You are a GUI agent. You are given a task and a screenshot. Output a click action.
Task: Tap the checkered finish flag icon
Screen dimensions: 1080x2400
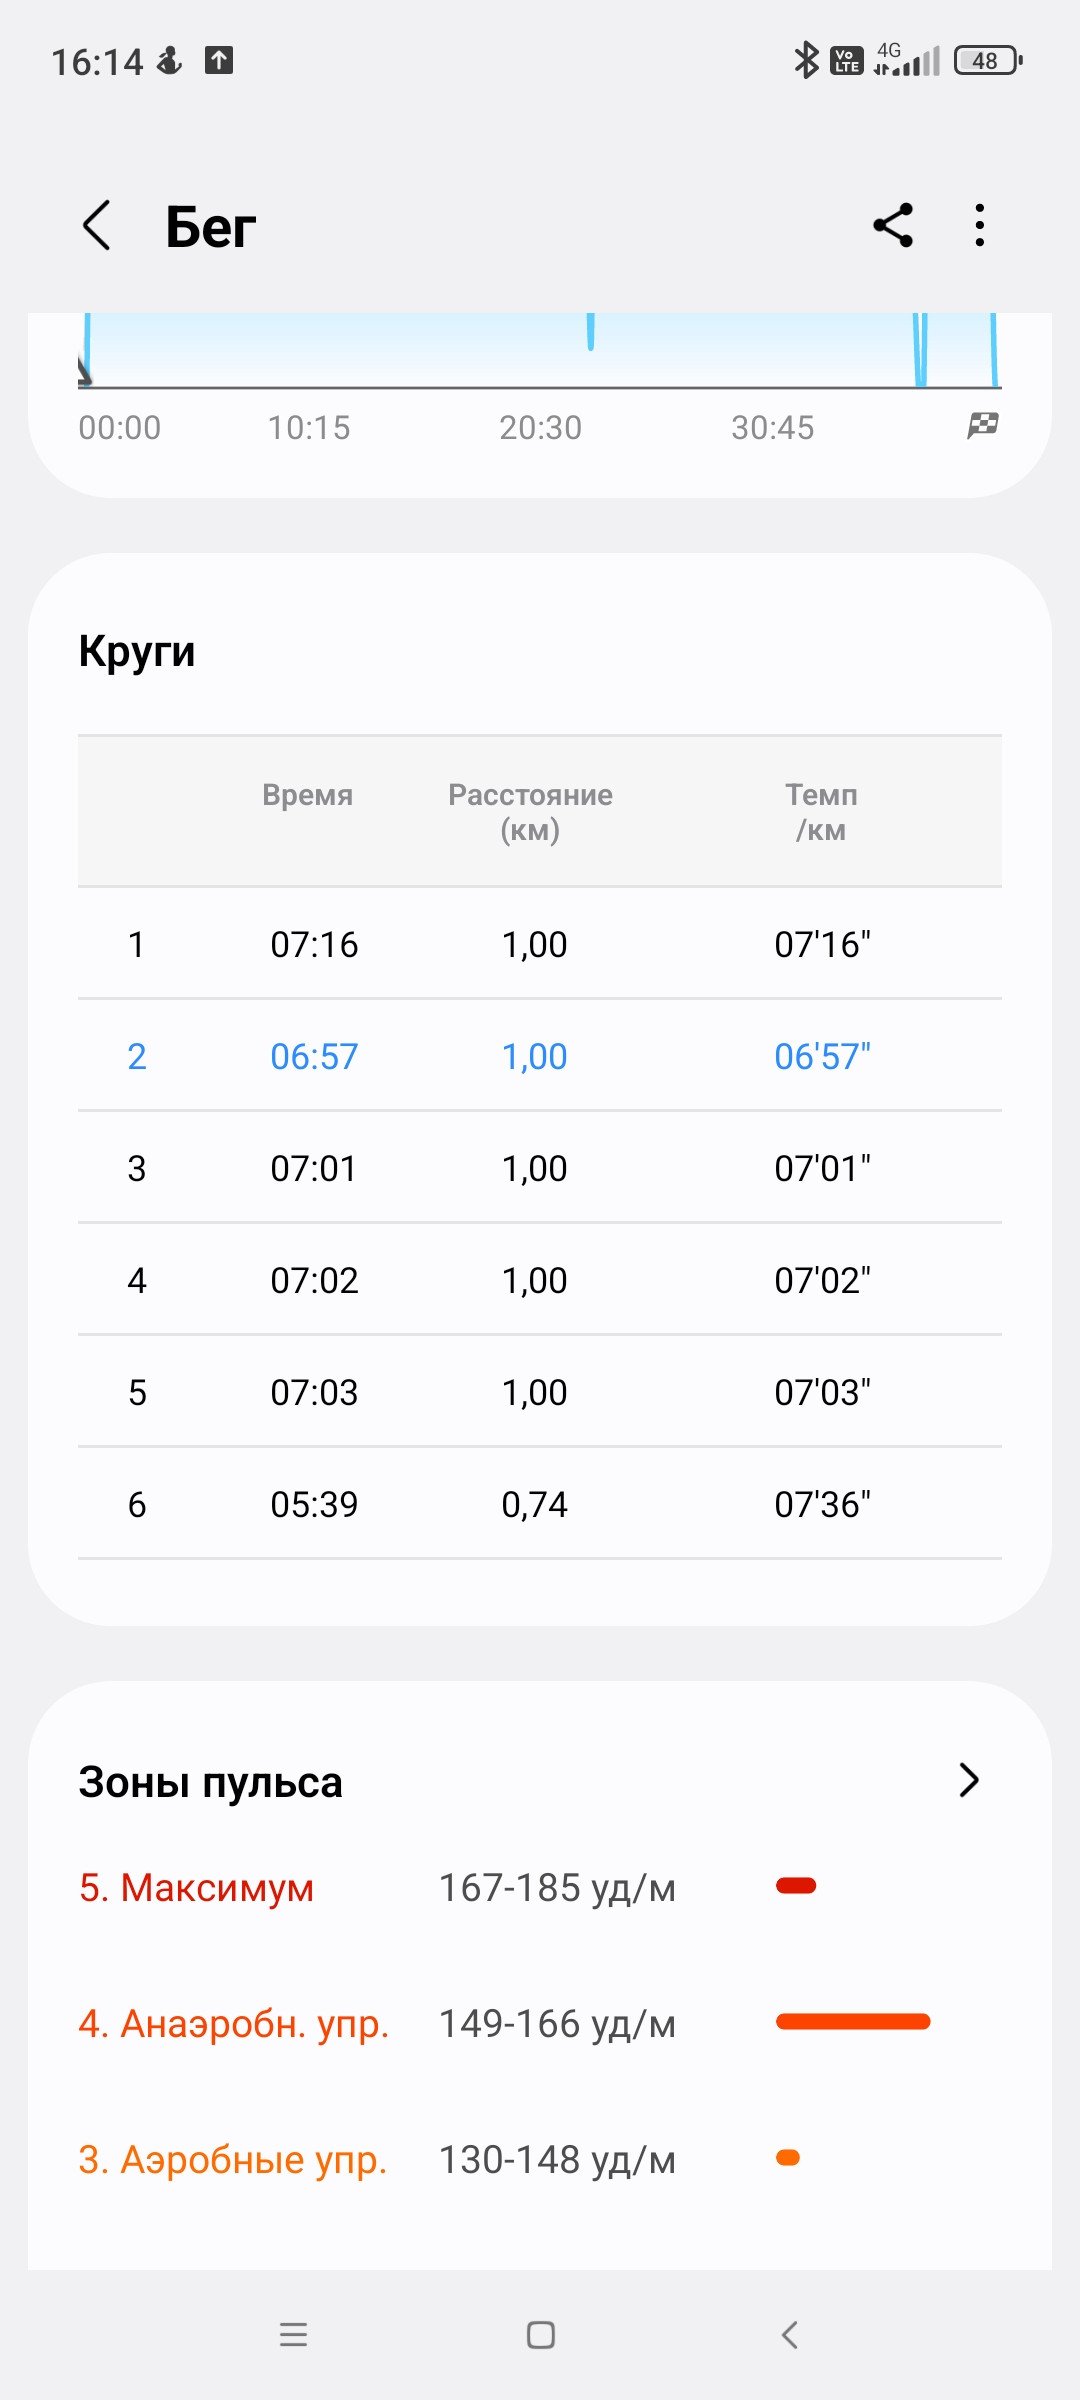tap(983, 426)
